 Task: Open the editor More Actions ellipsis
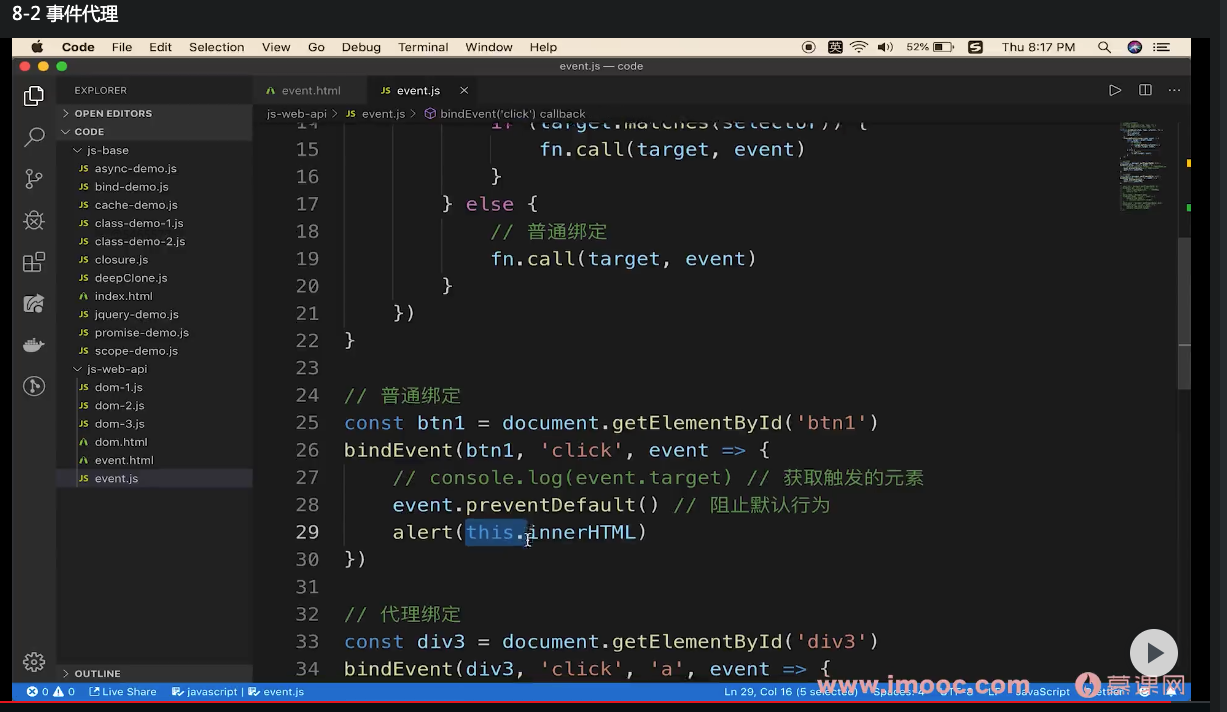point(1174,90)
